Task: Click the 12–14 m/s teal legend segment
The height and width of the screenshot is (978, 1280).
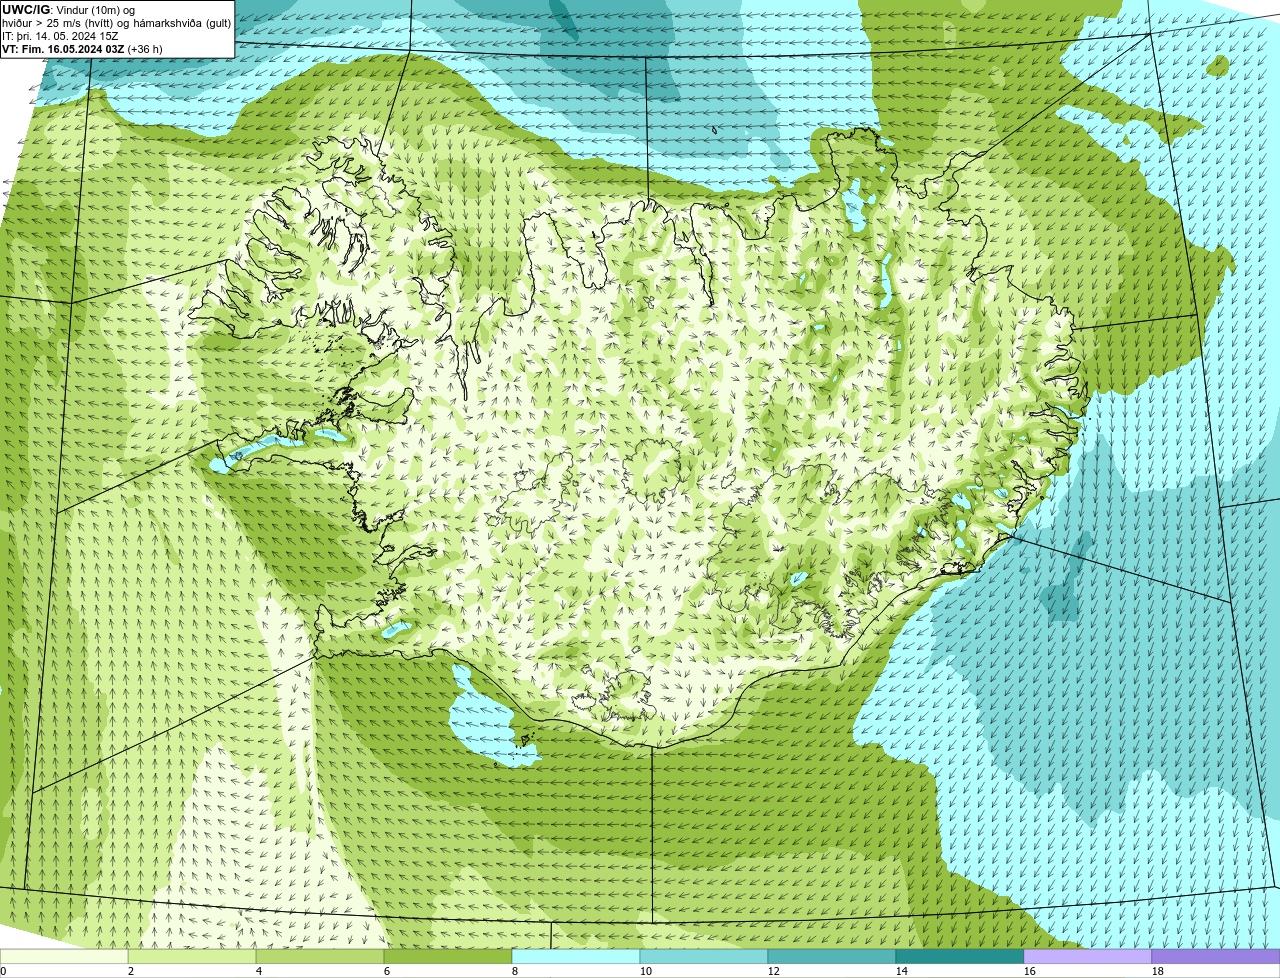Action: (x=832, y=956)
